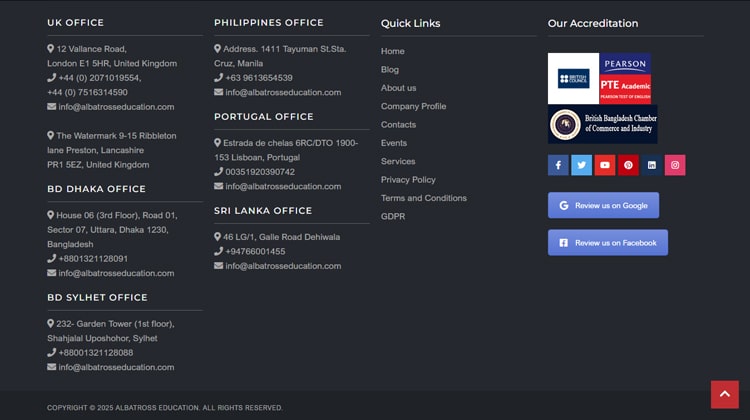Open the LinkedIn social icon
750x420 pixels.
[x=652, y=165]
